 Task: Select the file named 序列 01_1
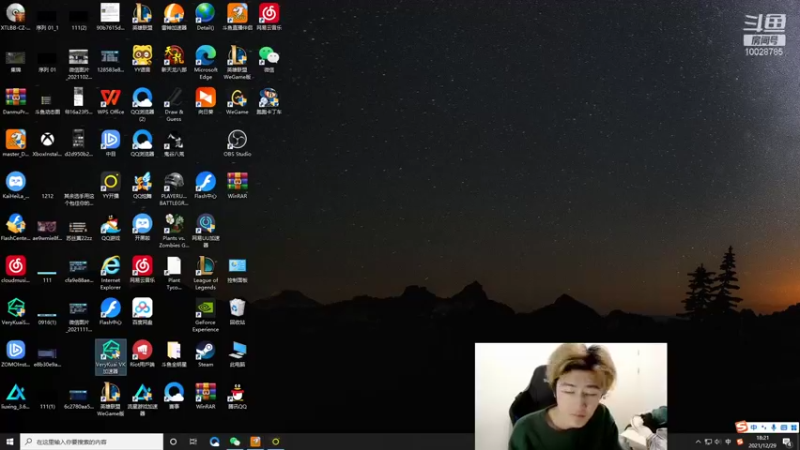(x=47, y=18)
